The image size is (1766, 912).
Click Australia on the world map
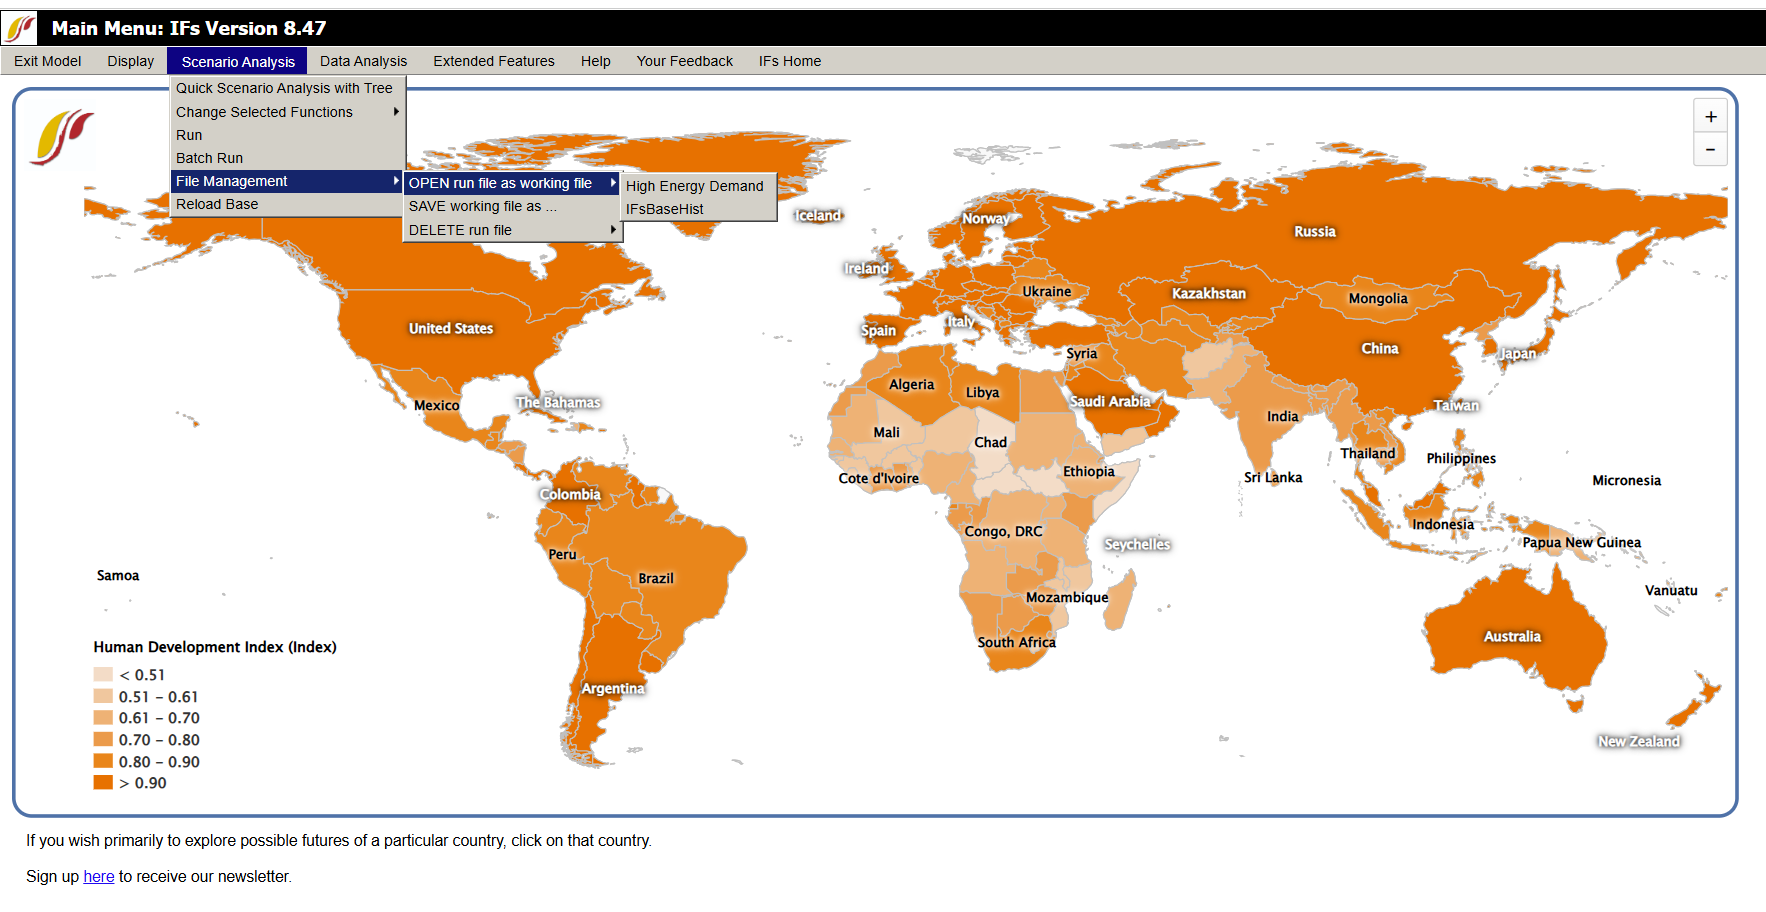pos(1511,636)
